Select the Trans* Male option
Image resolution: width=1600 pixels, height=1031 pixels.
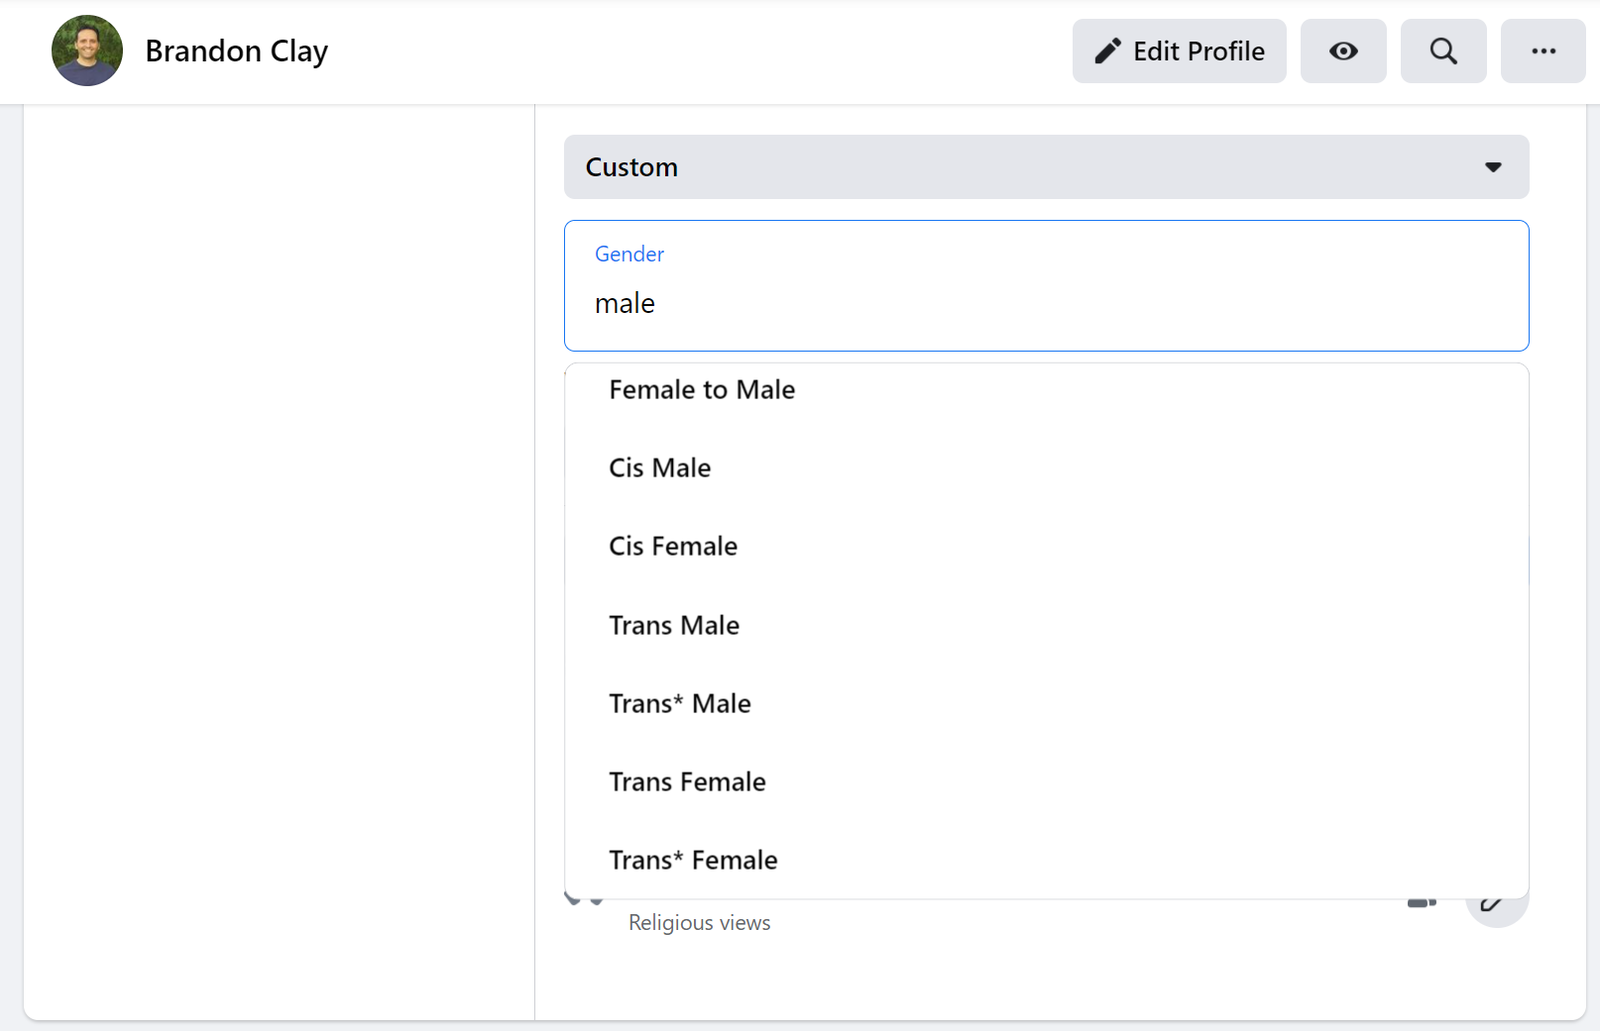coord(1046,703)
